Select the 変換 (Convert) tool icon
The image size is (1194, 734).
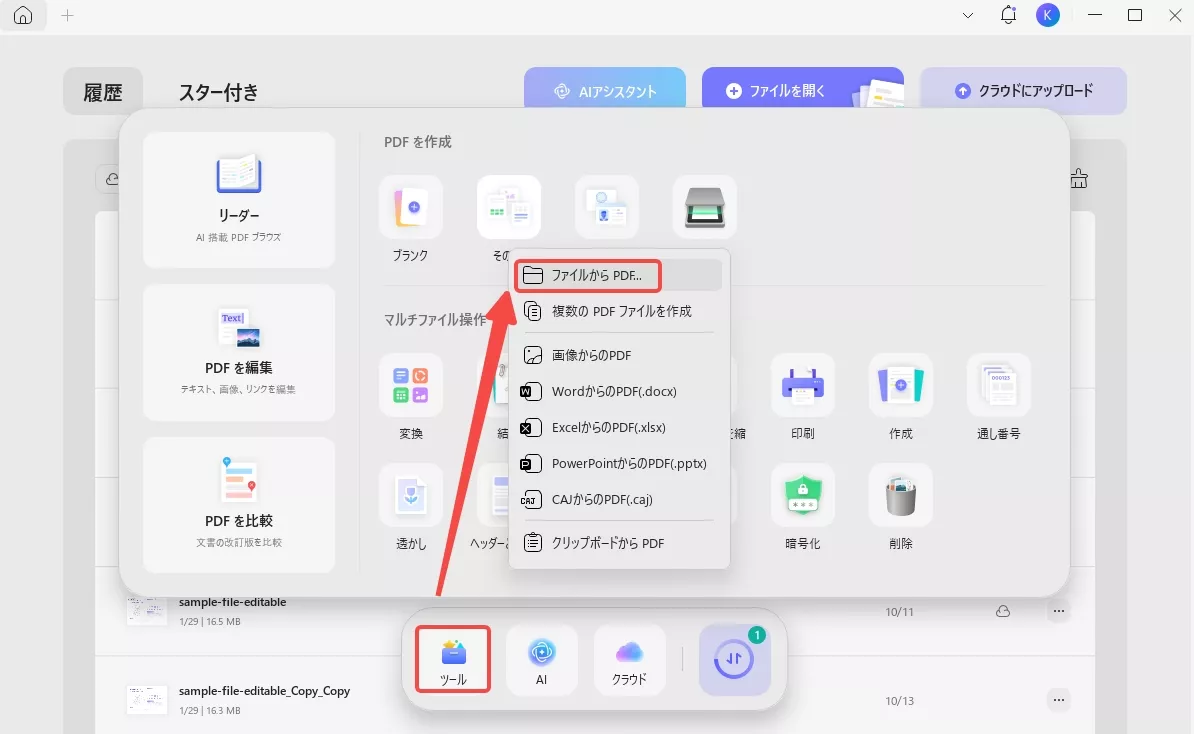coord(410,385)
